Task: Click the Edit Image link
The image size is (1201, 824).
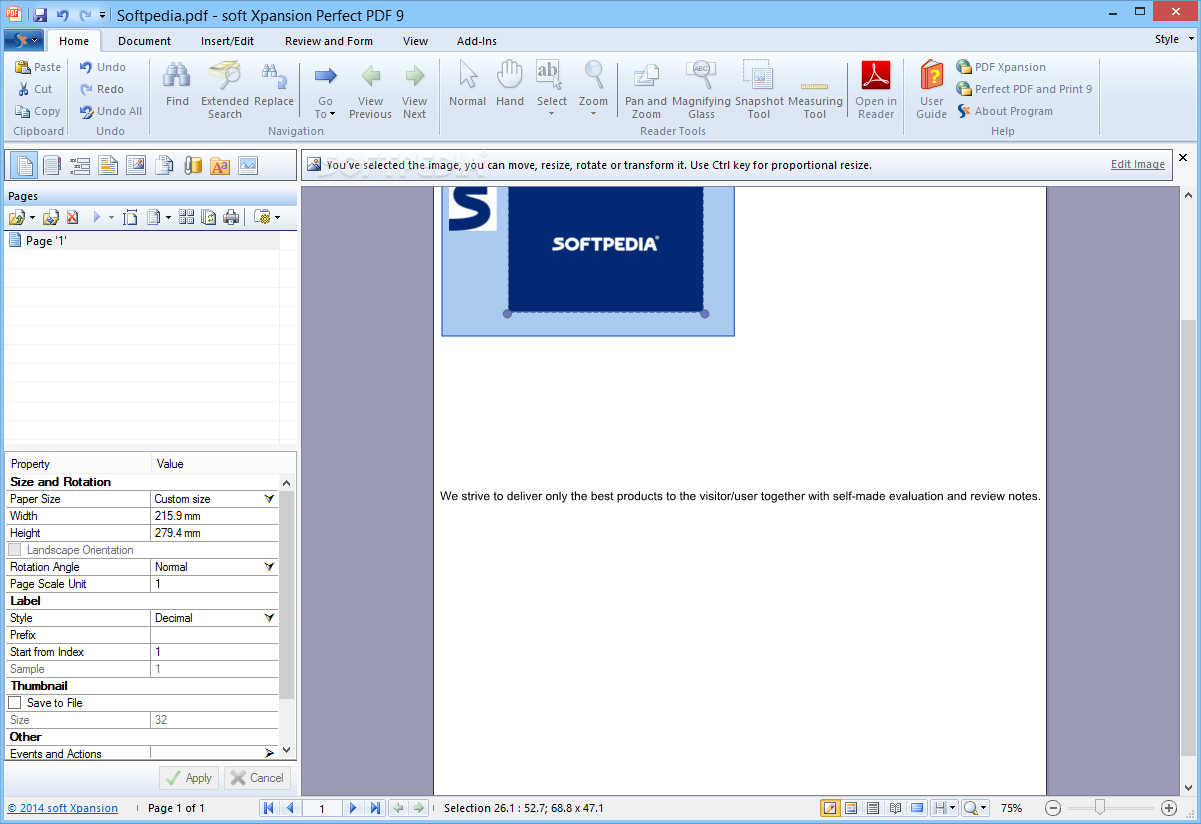Action: pos(1138,164)
